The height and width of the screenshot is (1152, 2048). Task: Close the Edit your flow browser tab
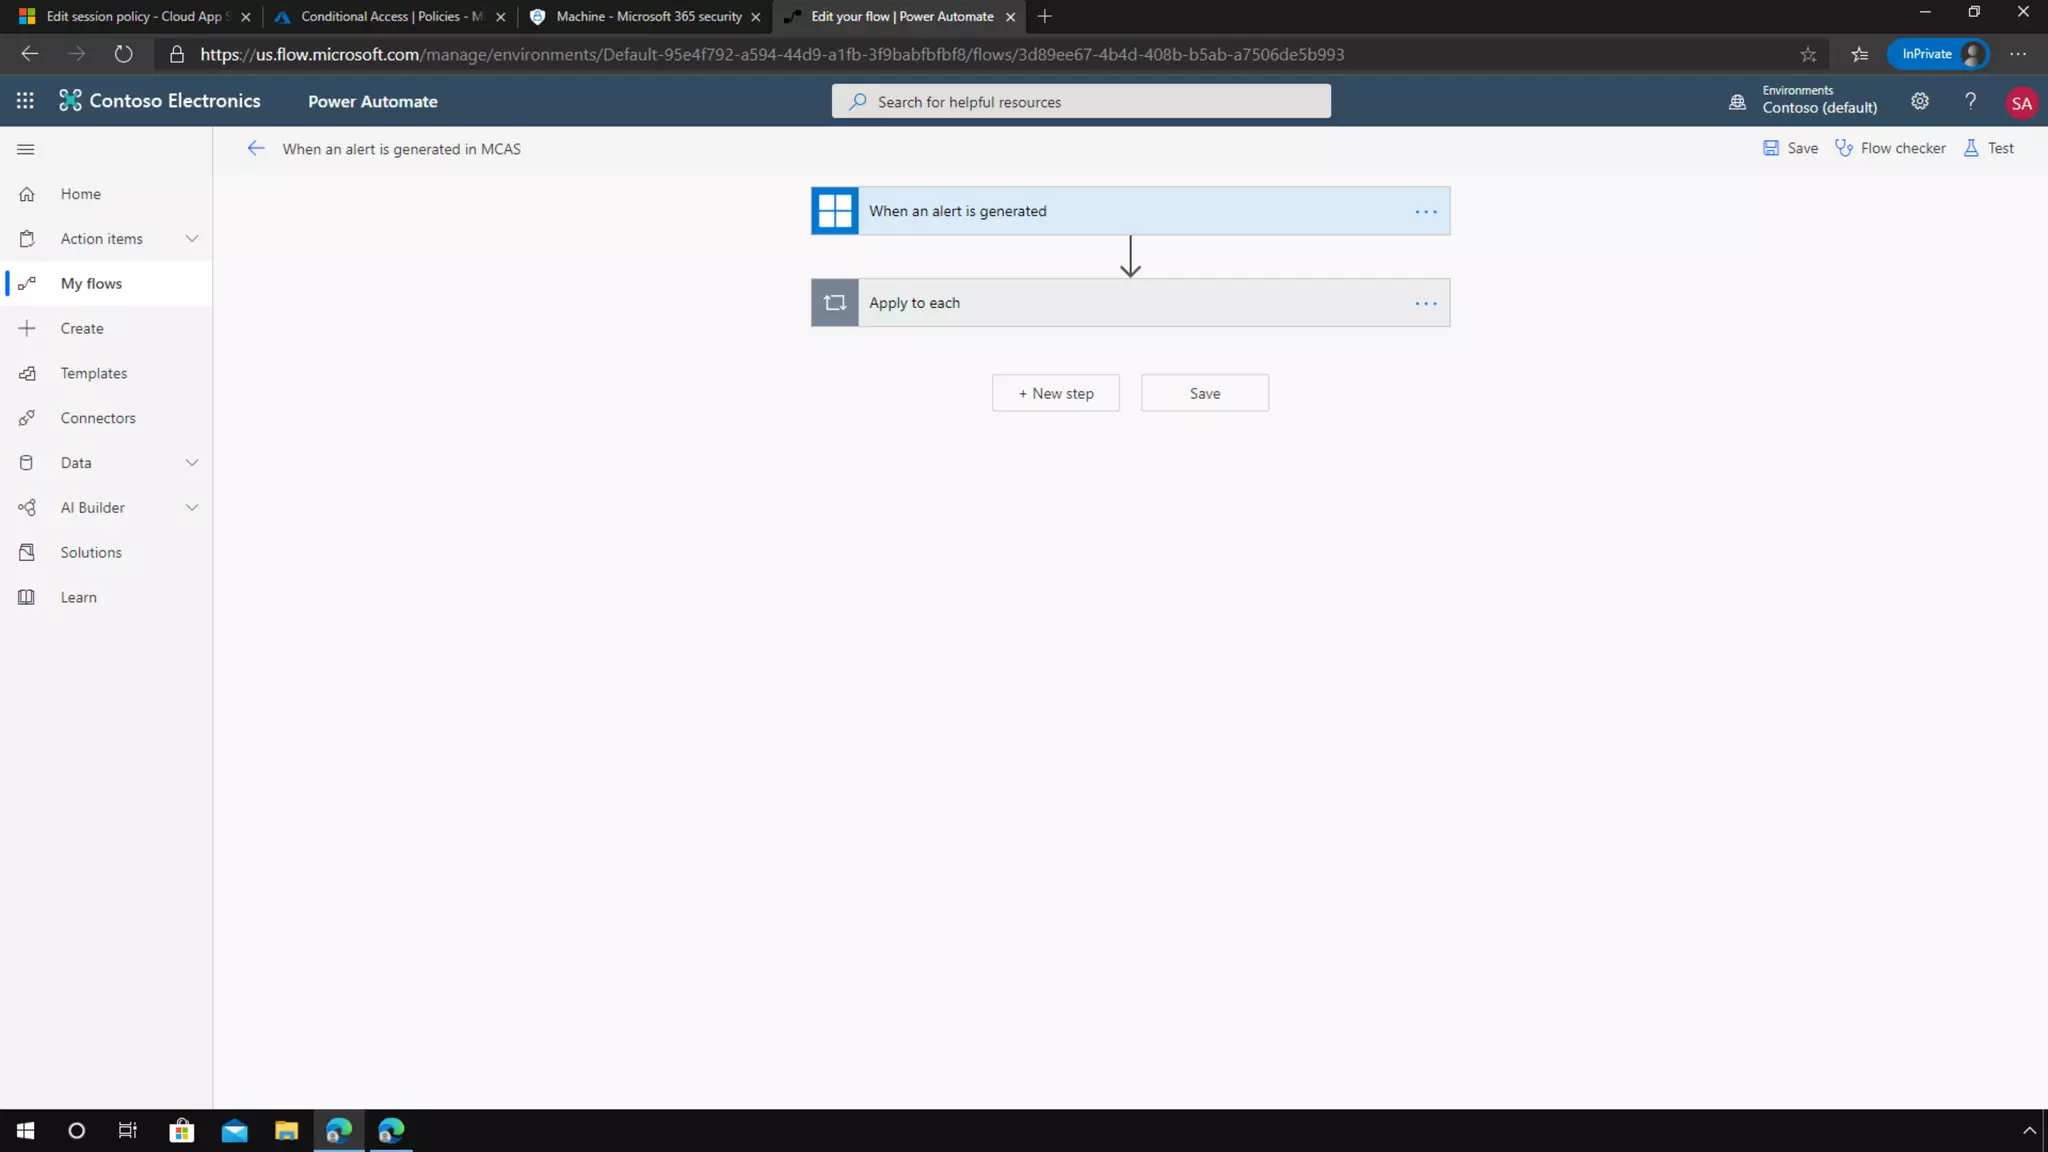pyautogui.click(x=1010, y=17)
